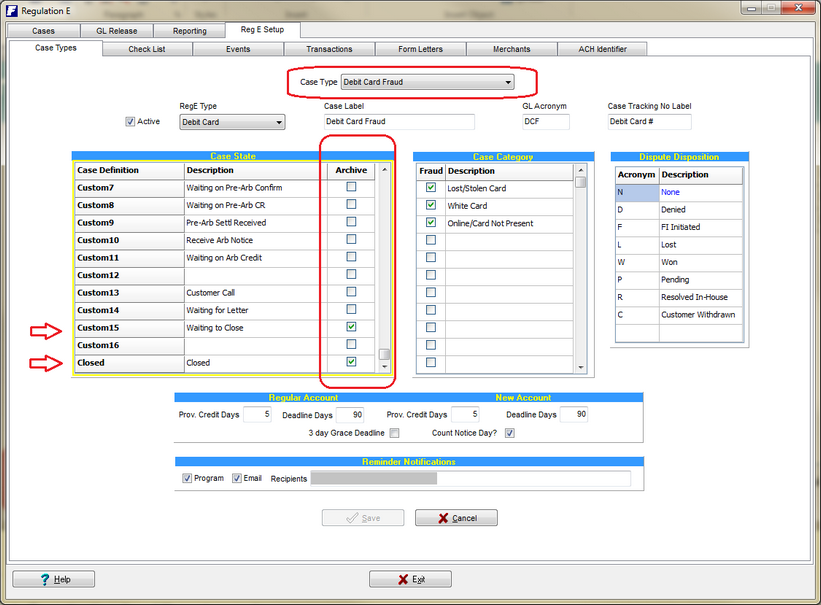Click the Help button with question mark icon
The width and height of the screenshot is (821, 605).
[x=54, y=579]
